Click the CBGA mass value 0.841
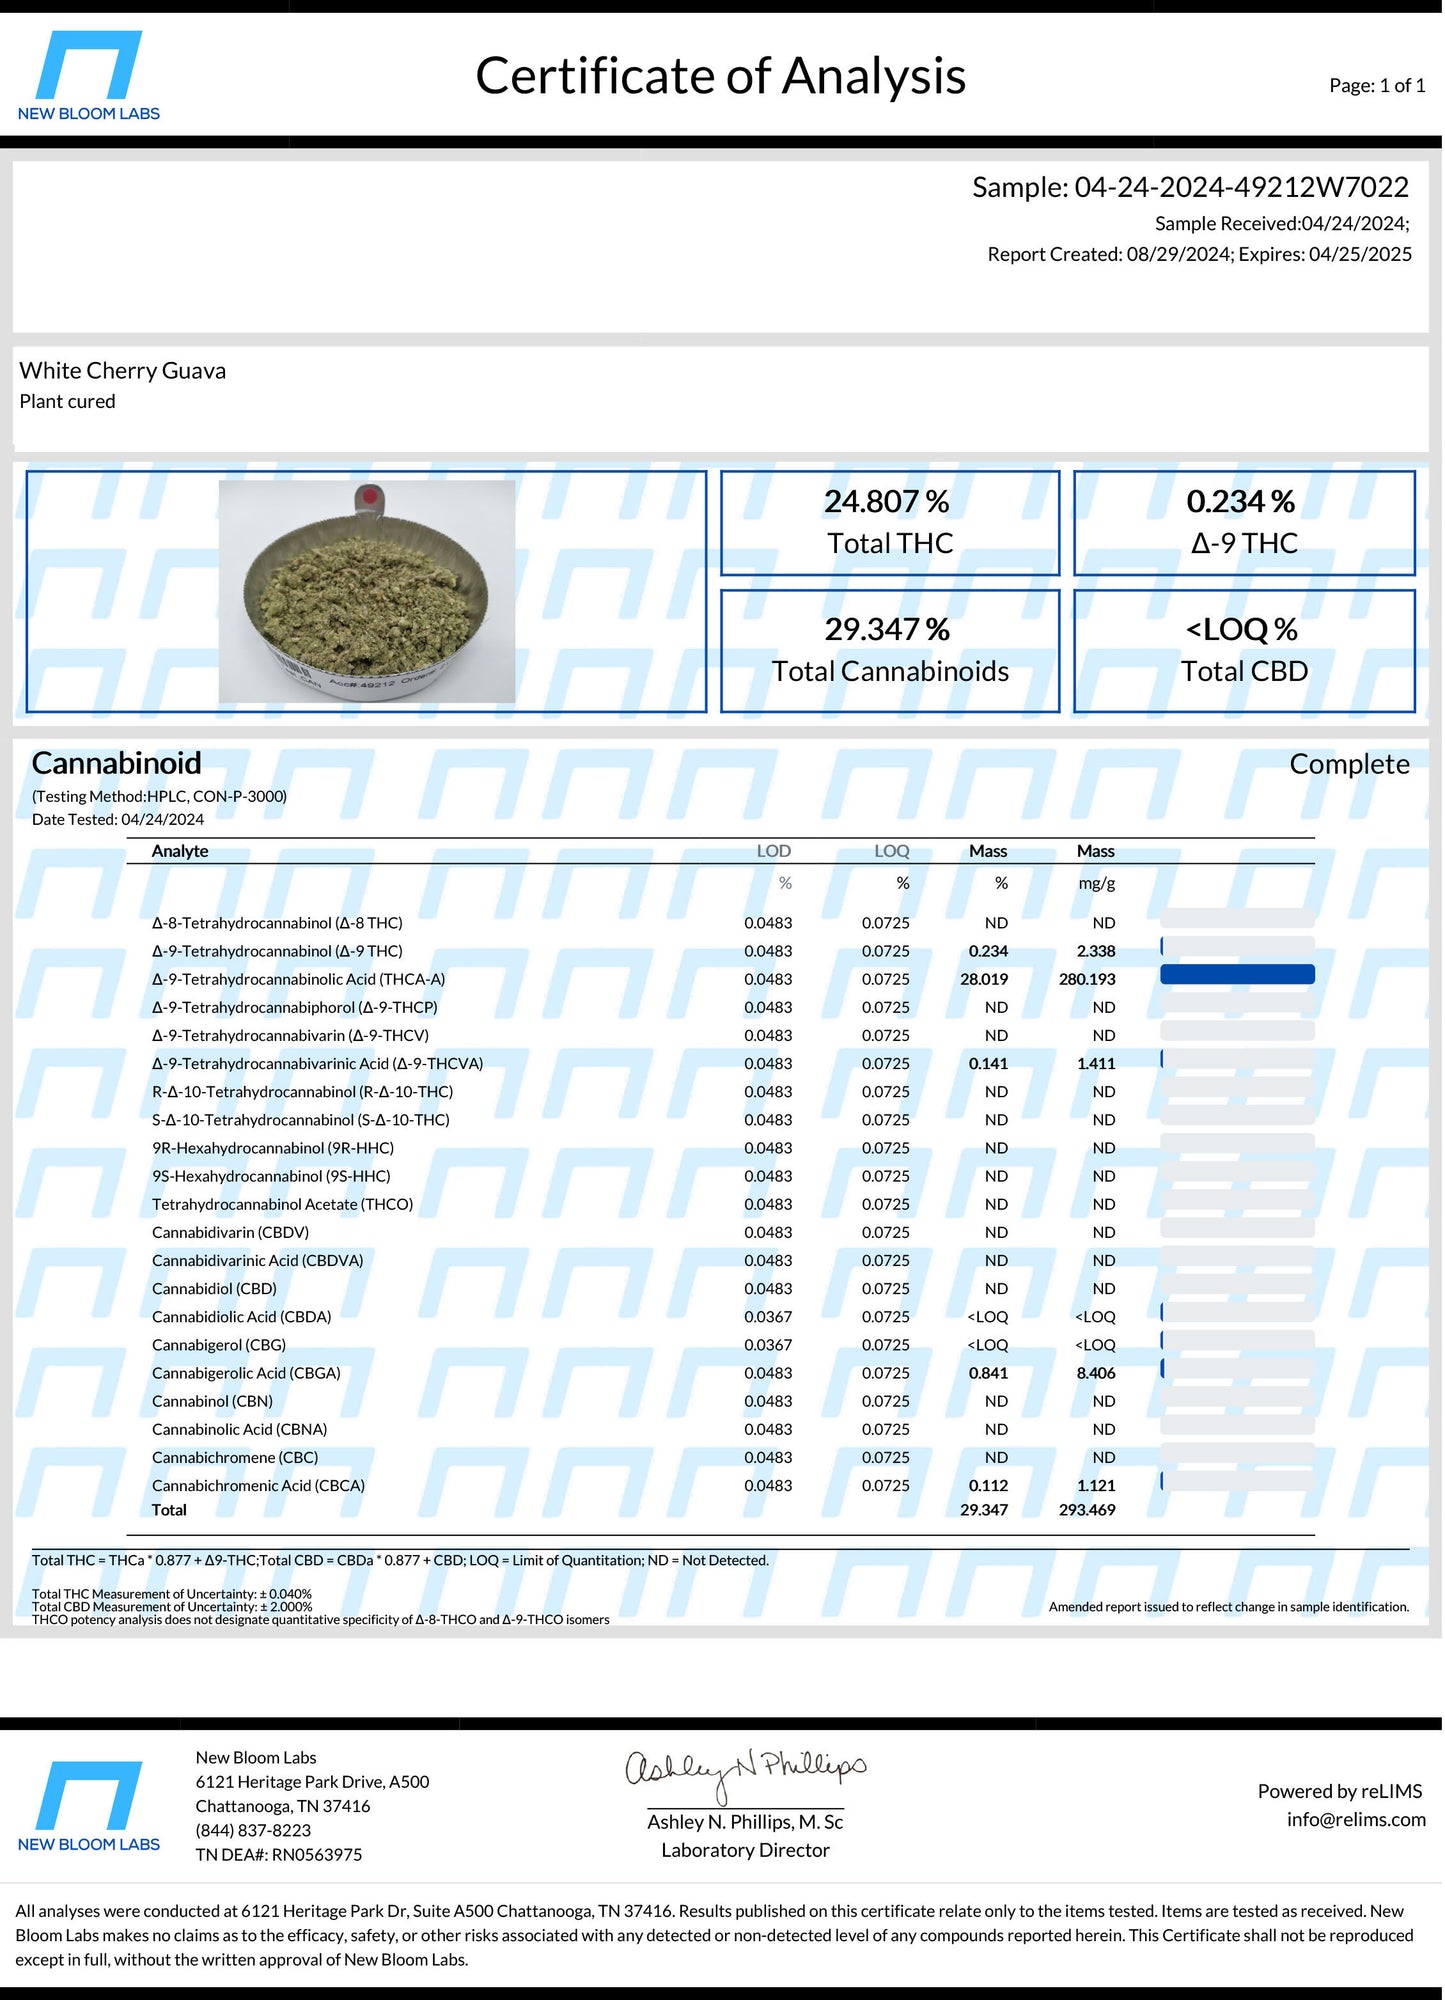The image size is (1445, 2000). 988,1373
